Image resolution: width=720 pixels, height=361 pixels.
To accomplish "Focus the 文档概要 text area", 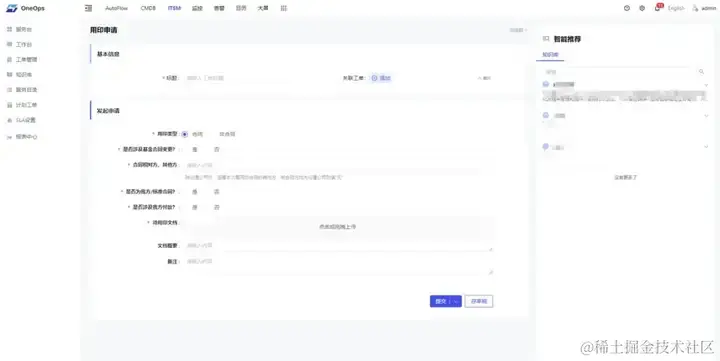I will 338,246.
